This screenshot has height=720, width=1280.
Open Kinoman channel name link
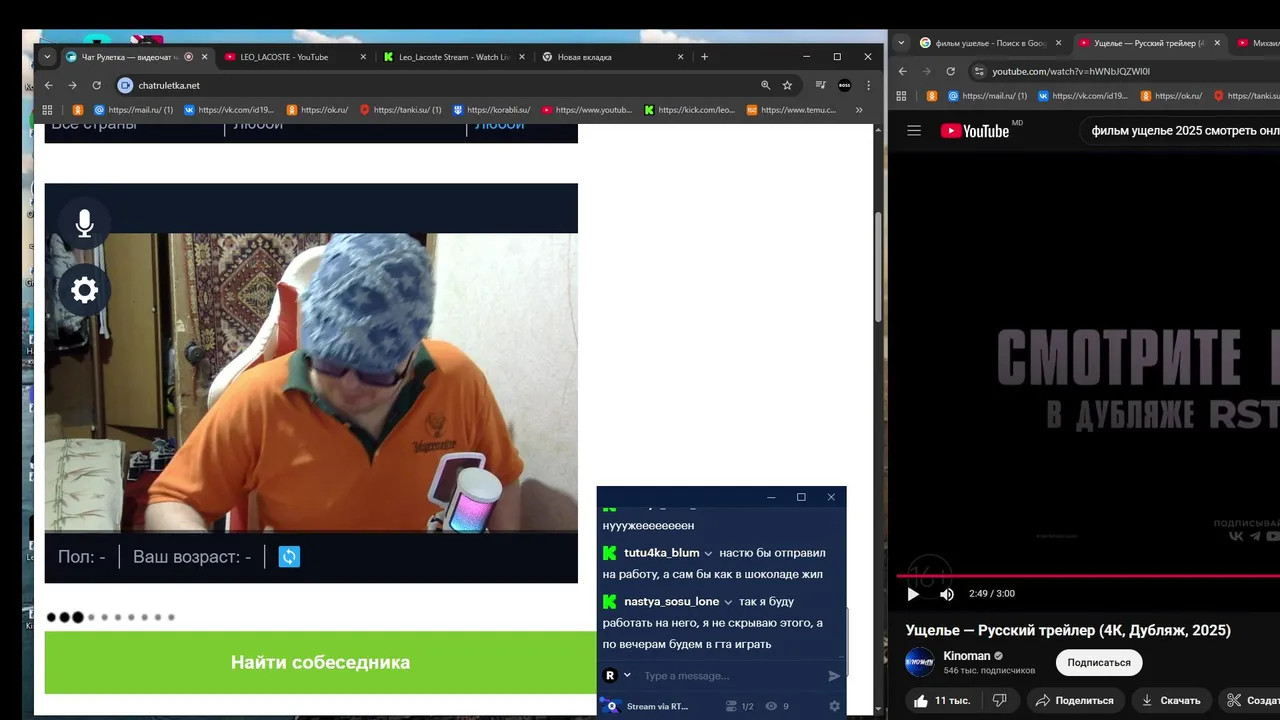(966, 656)
